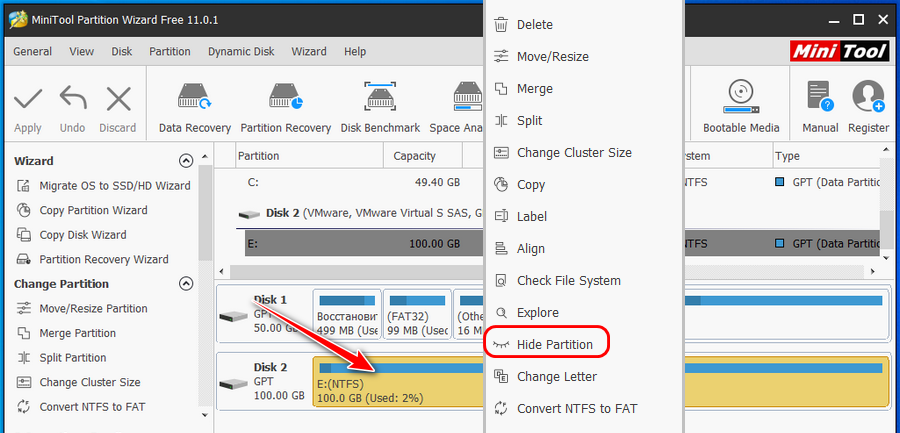Click the Undo arrow icon
900x433 pixels.
[x=72, y=100]
